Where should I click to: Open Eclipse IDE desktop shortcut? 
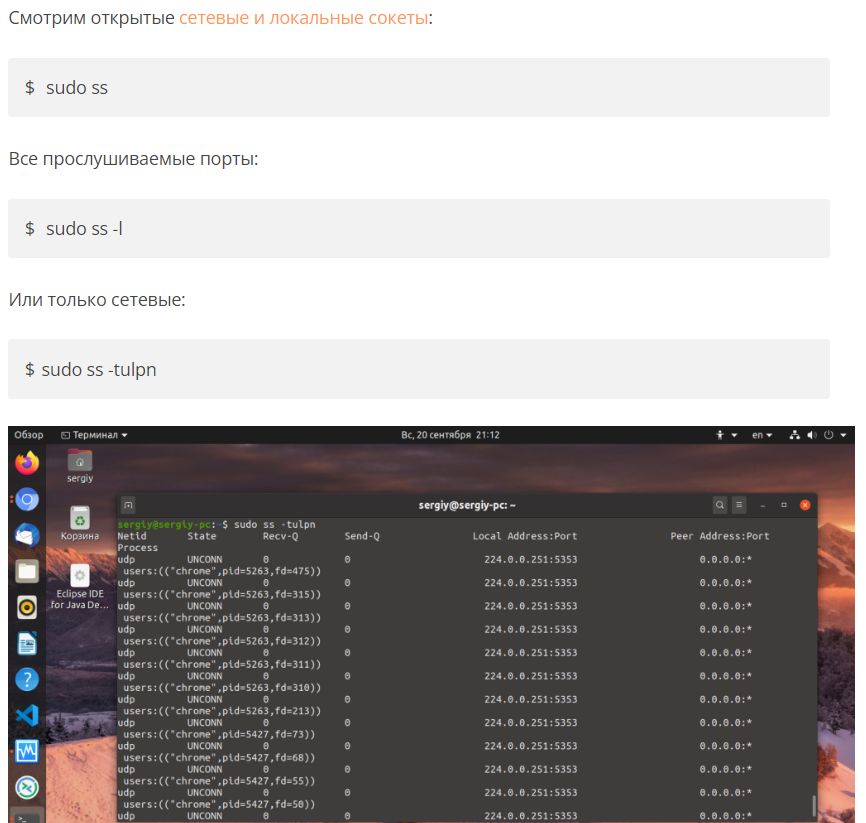(80, 585)
